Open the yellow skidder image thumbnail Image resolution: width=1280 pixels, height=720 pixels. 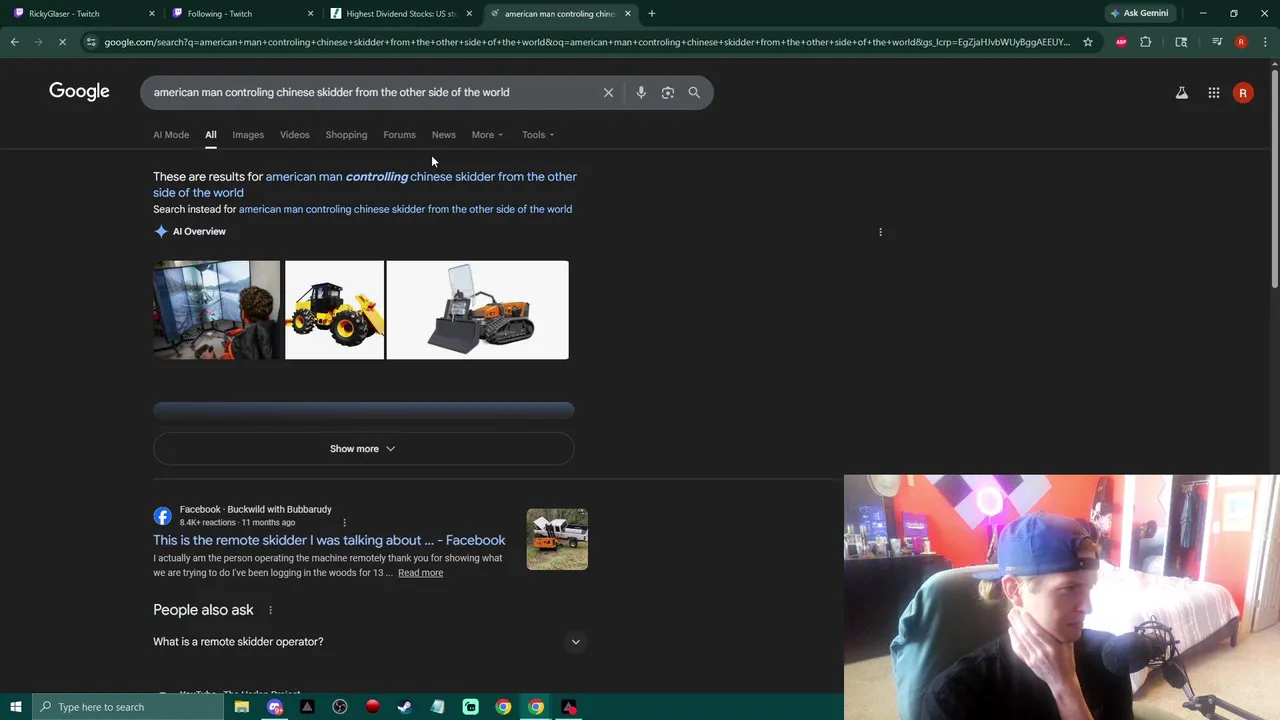tap(334, 310)
